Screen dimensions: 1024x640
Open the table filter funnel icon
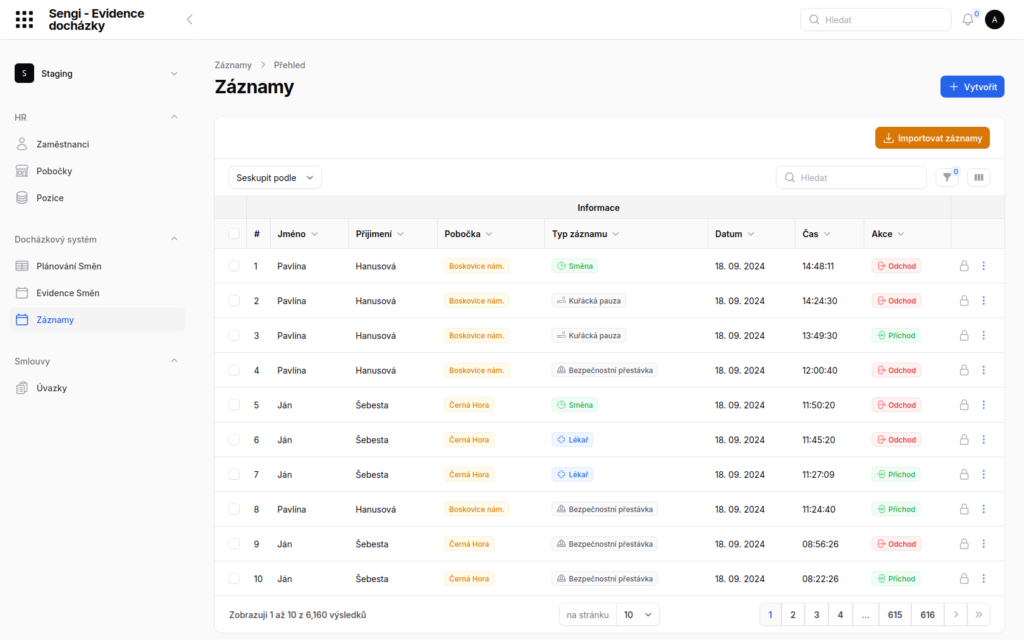pos(946,177)
